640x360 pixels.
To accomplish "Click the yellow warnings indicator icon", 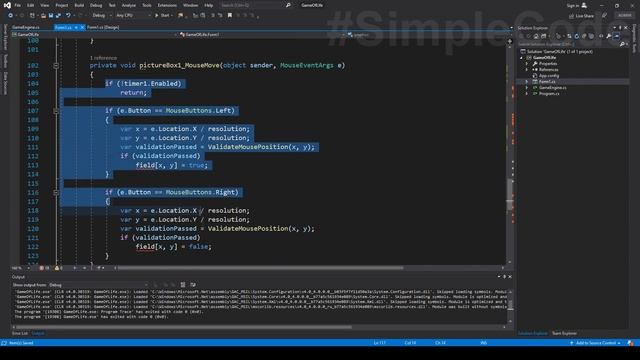I will (57, 268).
